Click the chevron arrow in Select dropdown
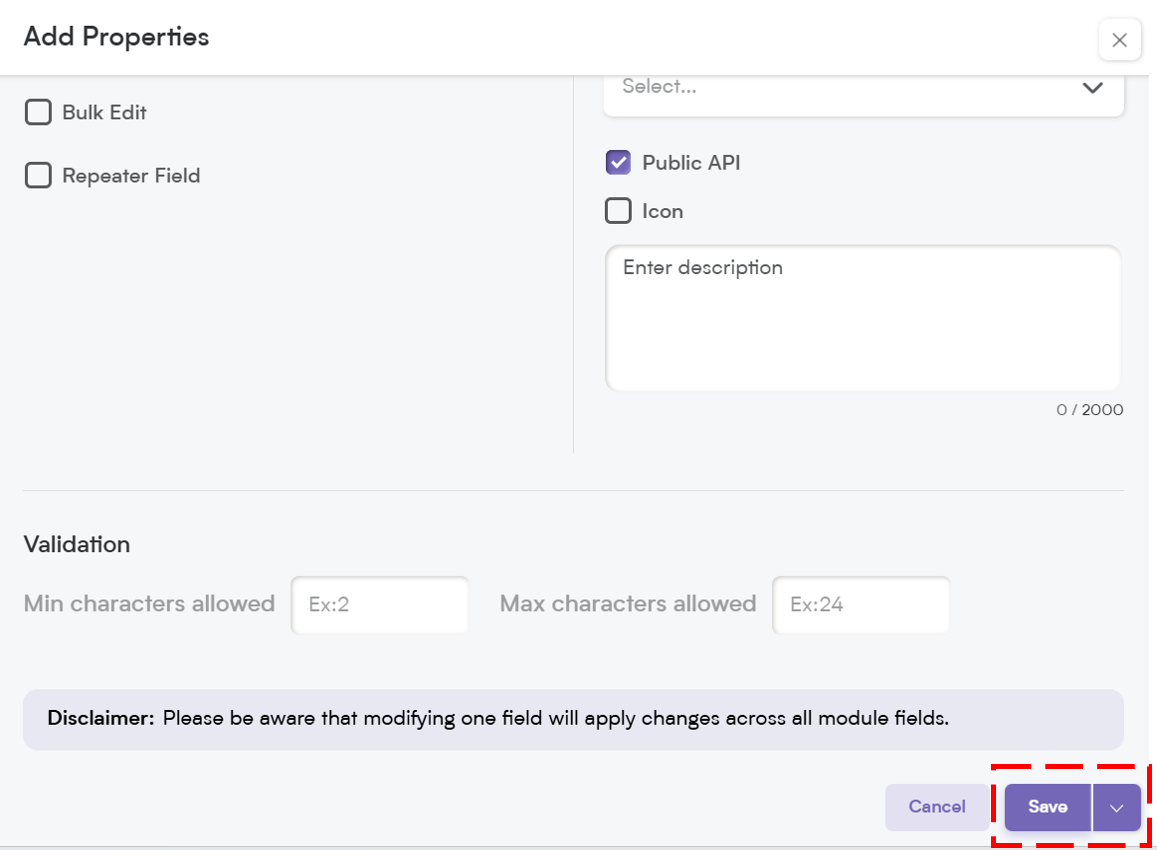The image size is (1157, 850). [x=1092, y=88]
